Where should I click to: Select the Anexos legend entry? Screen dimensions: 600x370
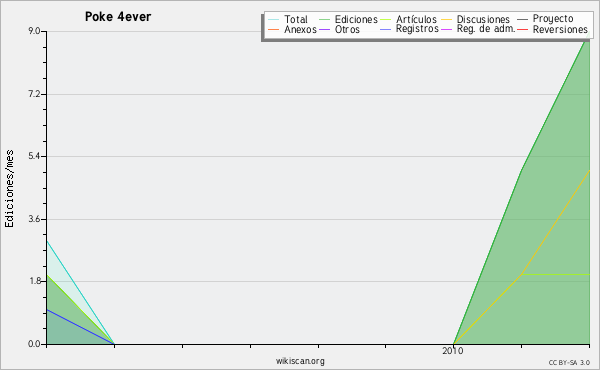click(300, 29)
